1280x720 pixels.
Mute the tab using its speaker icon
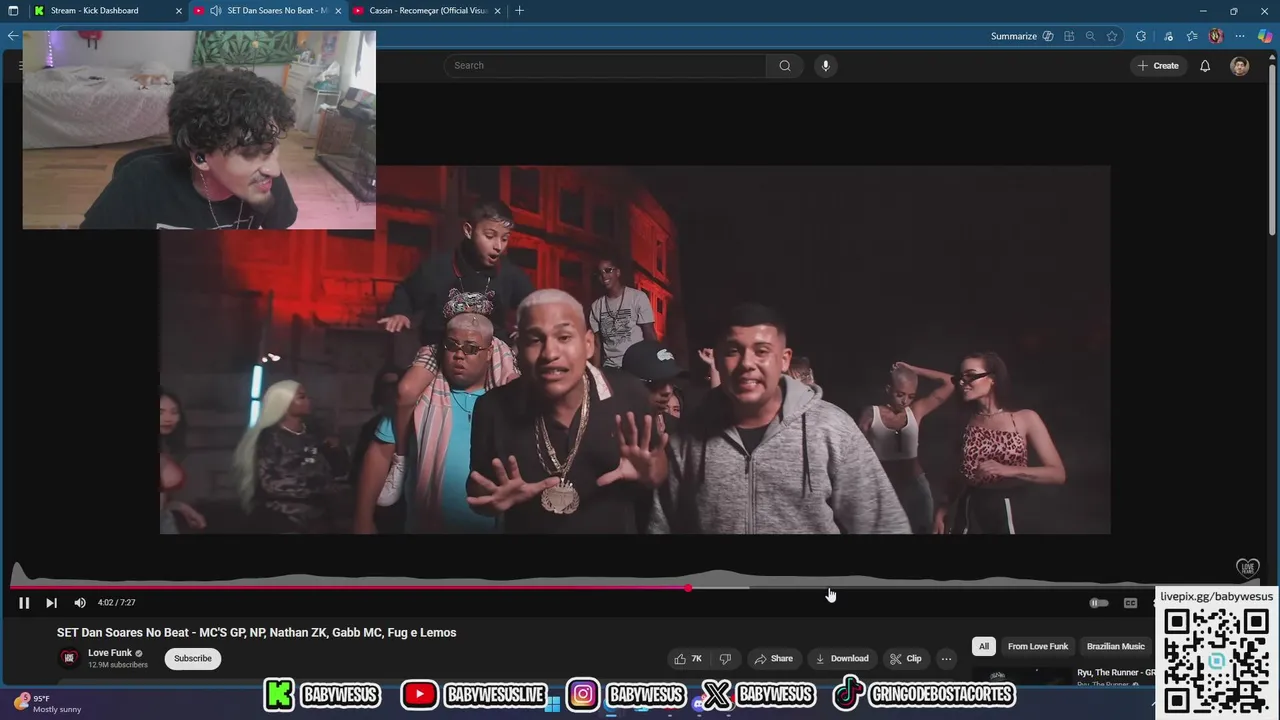click(x=215, y=11)
